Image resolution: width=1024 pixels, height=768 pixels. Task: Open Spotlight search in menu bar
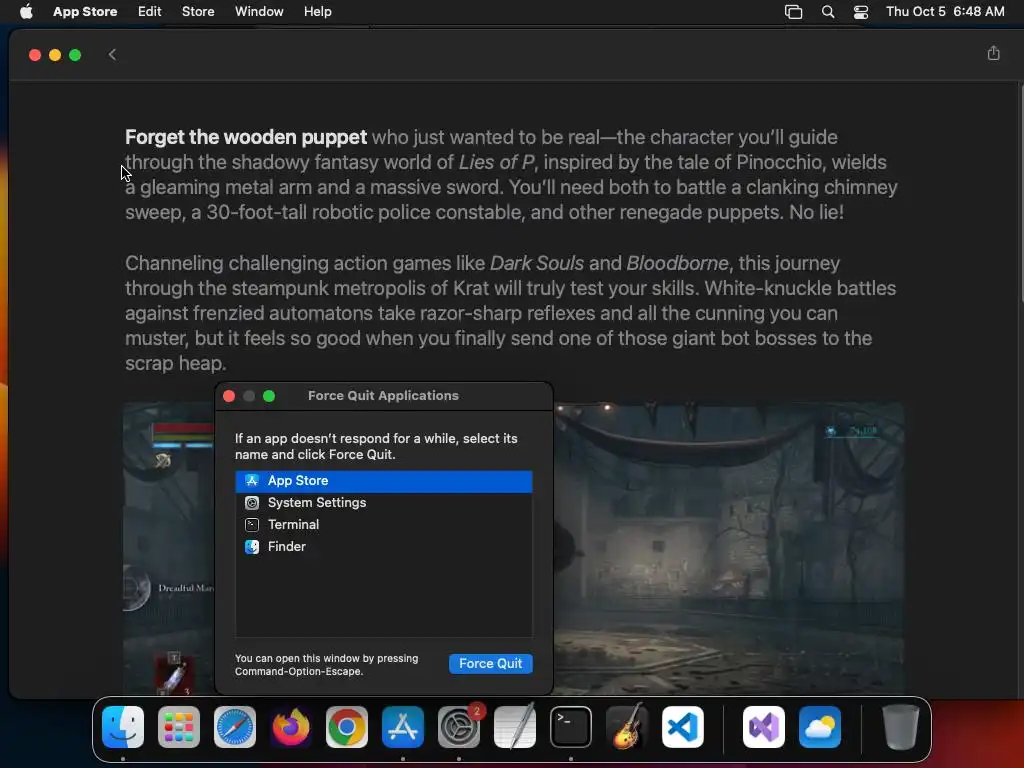point(827,12)
